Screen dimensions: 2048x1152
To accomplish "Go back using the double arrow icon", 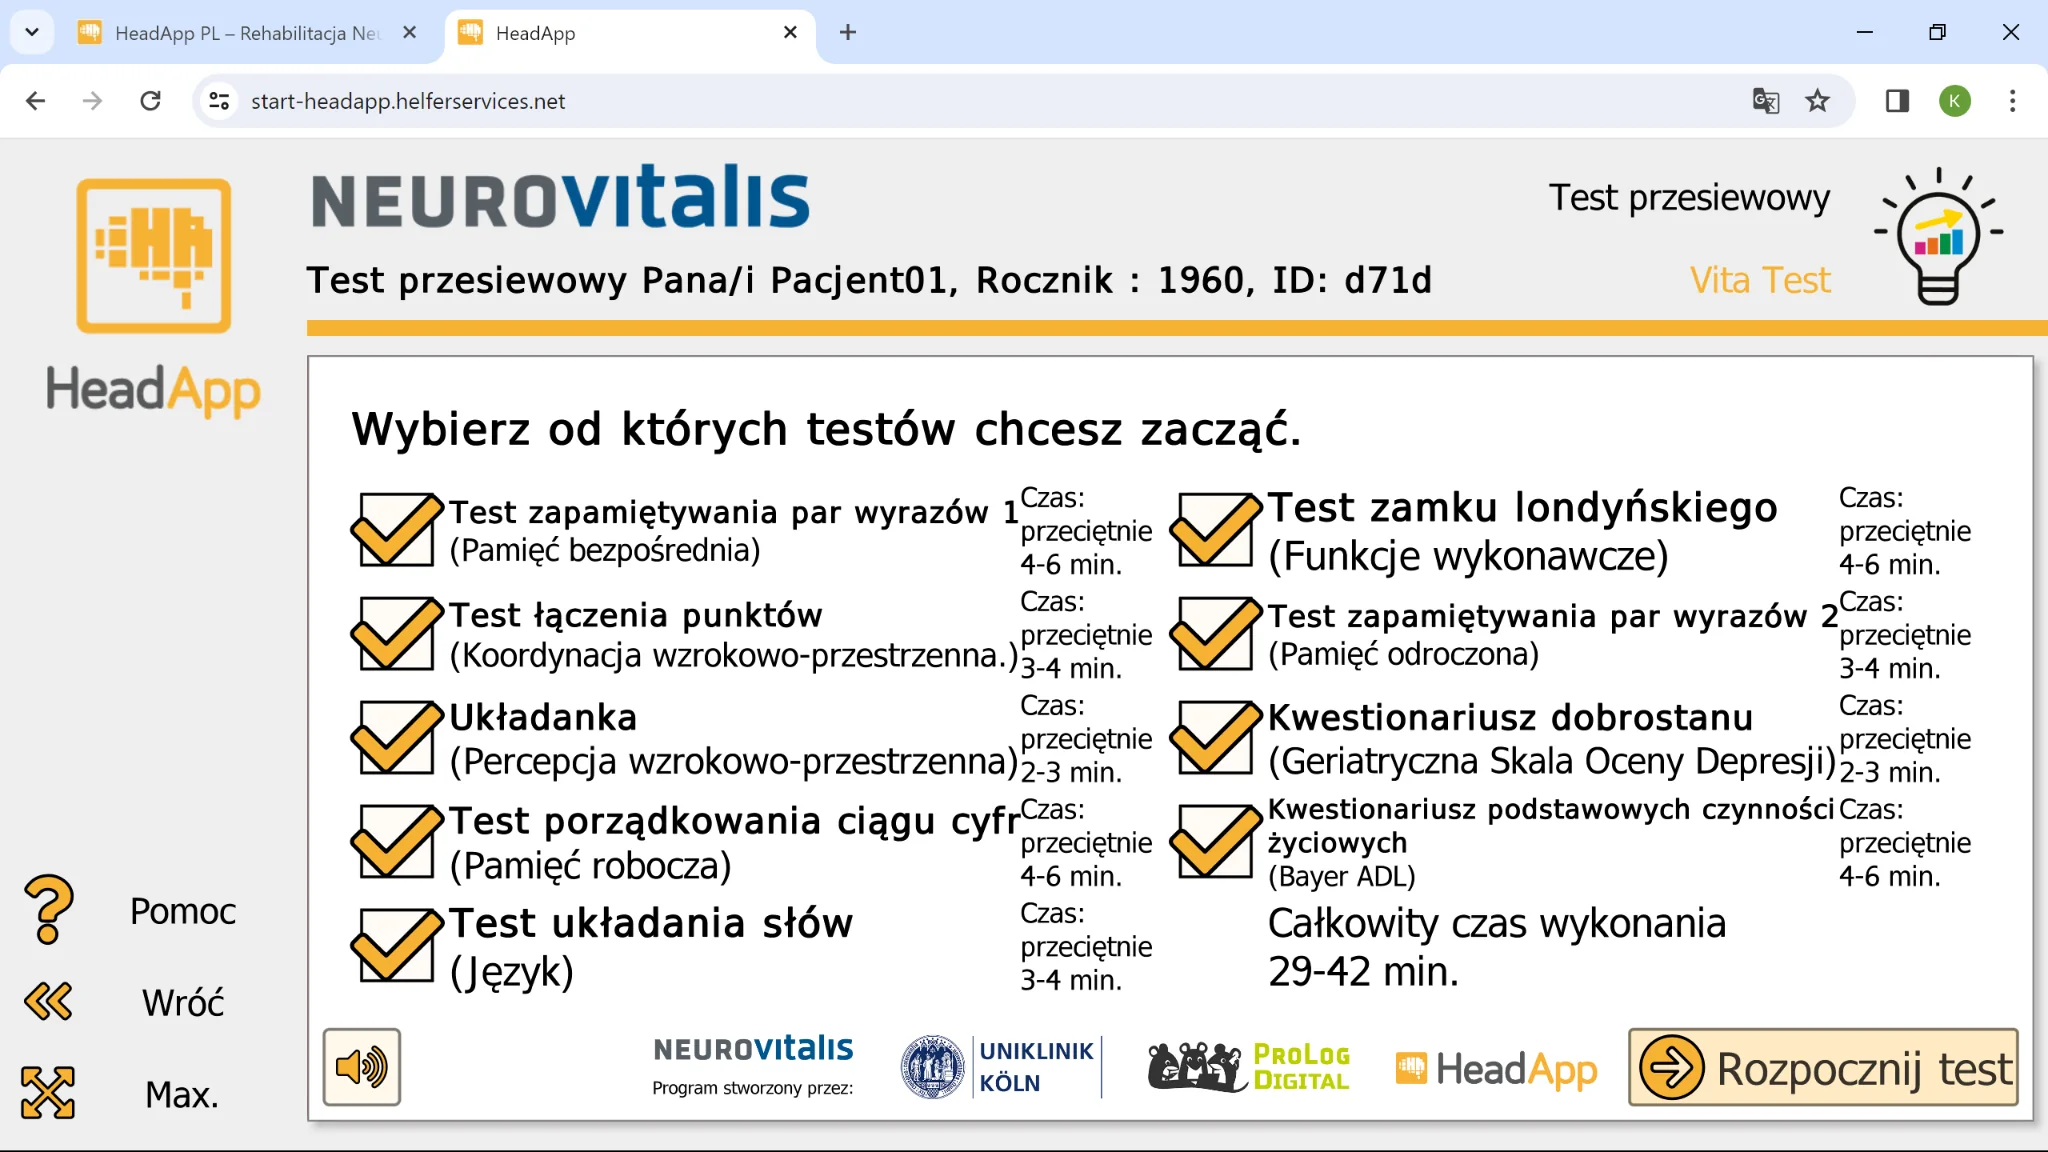I will point(48,1001).
